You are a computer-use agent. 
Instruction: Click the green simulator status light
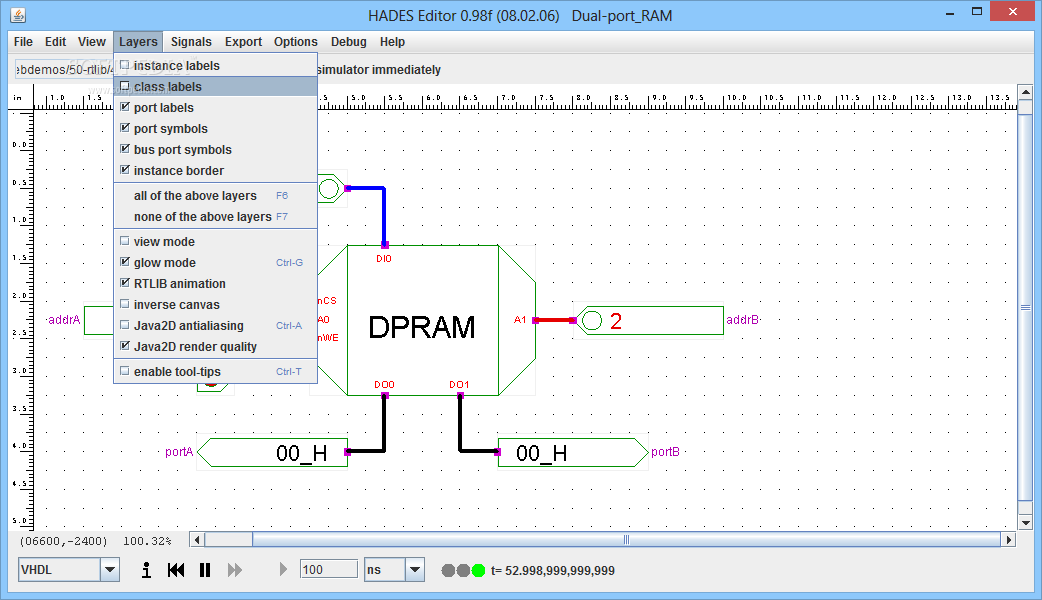pyautogui.click(x=478, y=570)
